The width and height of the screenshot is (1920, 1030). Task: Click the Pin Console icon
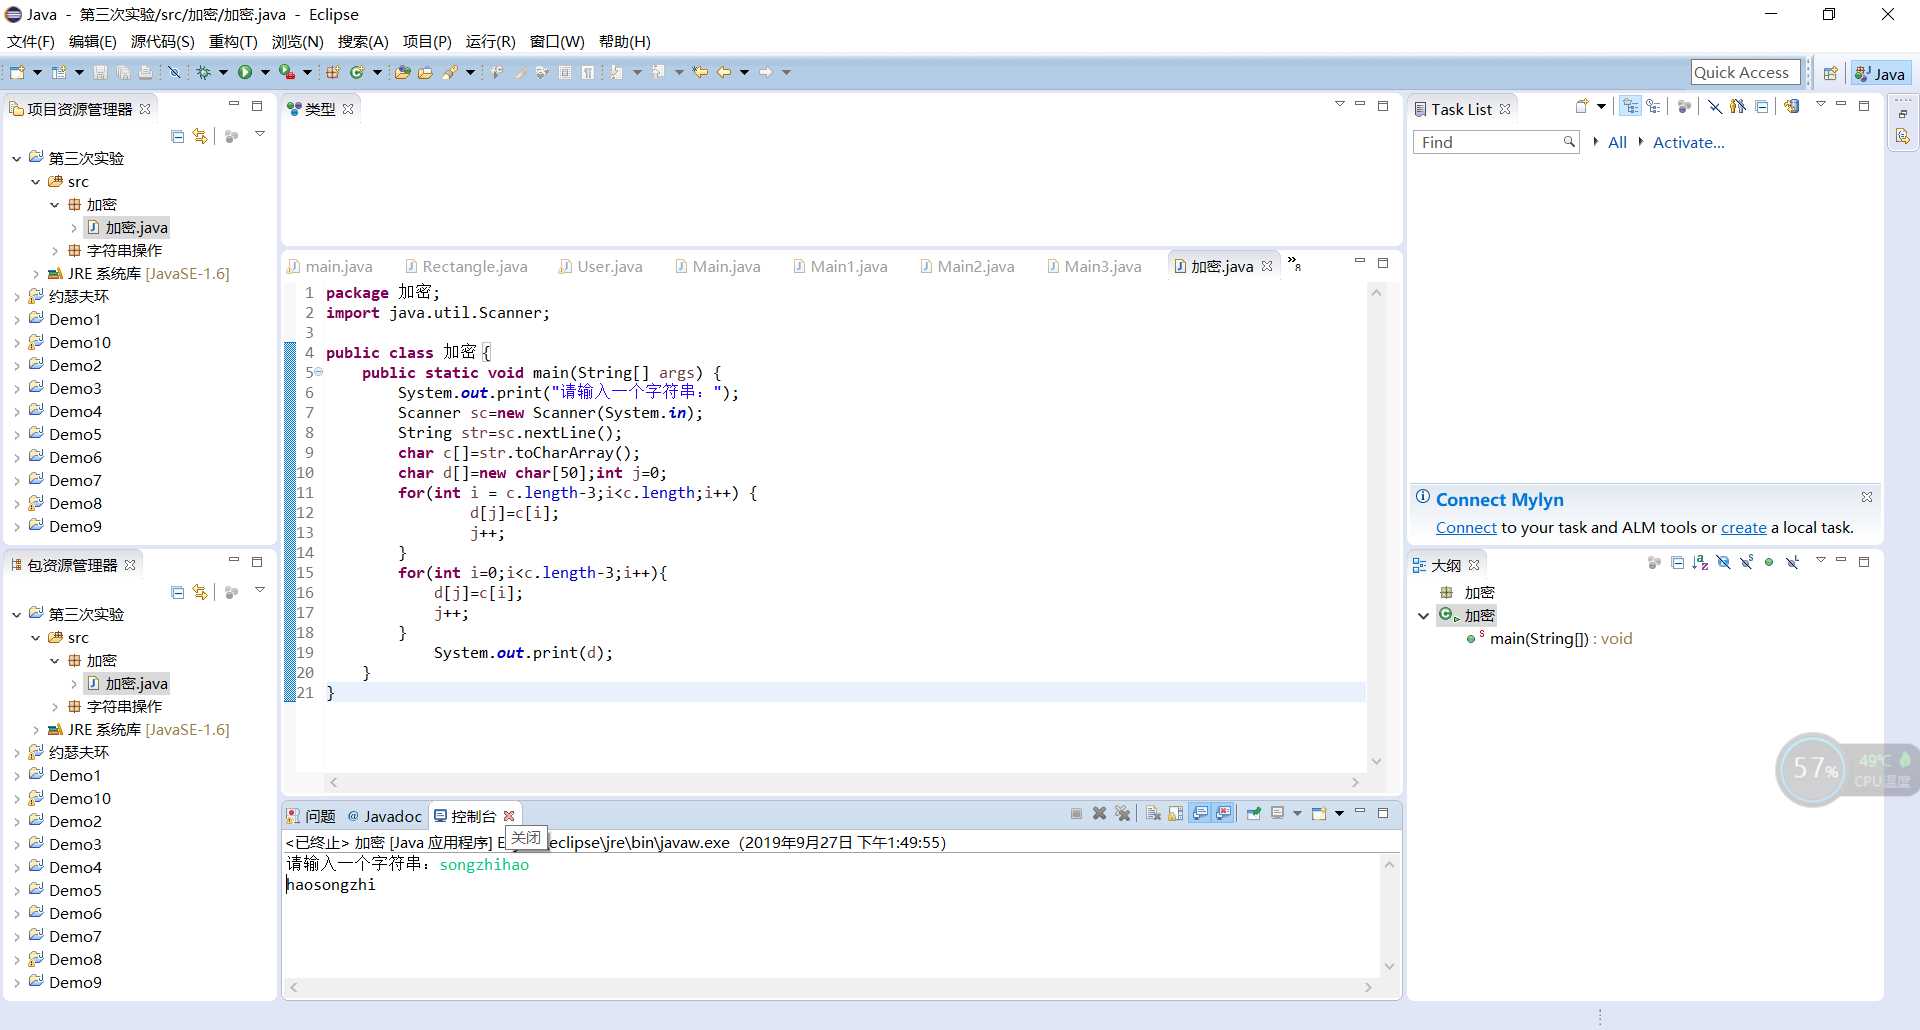1254,813
